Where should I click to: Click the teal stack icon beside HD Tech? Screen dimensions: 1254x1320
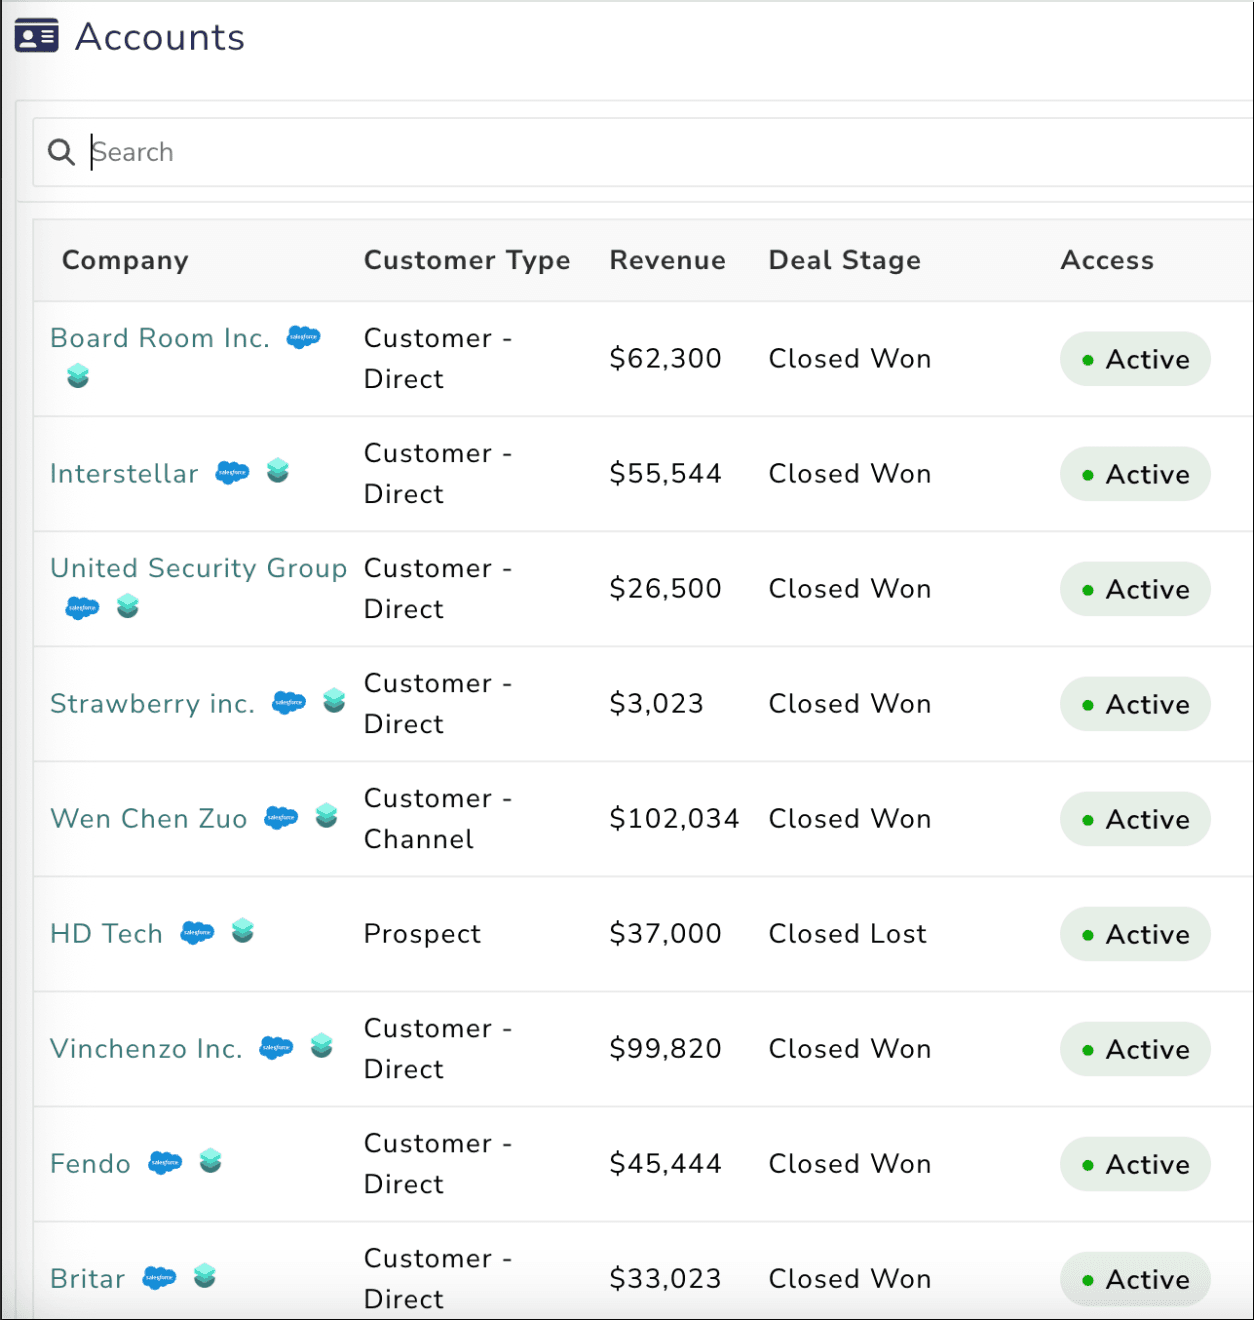pyautogui.click(x=243, y=931)
